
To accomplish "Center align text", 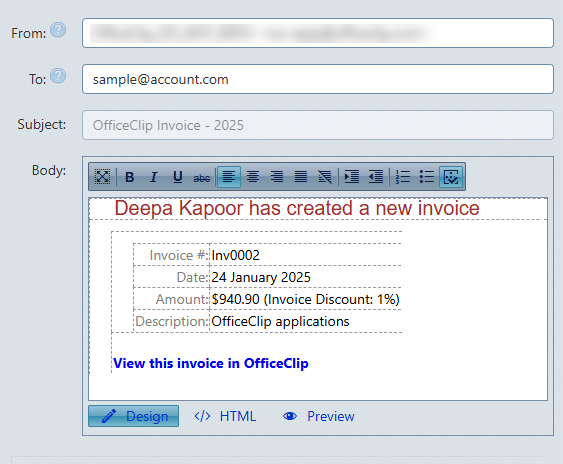I will point(253,177).
